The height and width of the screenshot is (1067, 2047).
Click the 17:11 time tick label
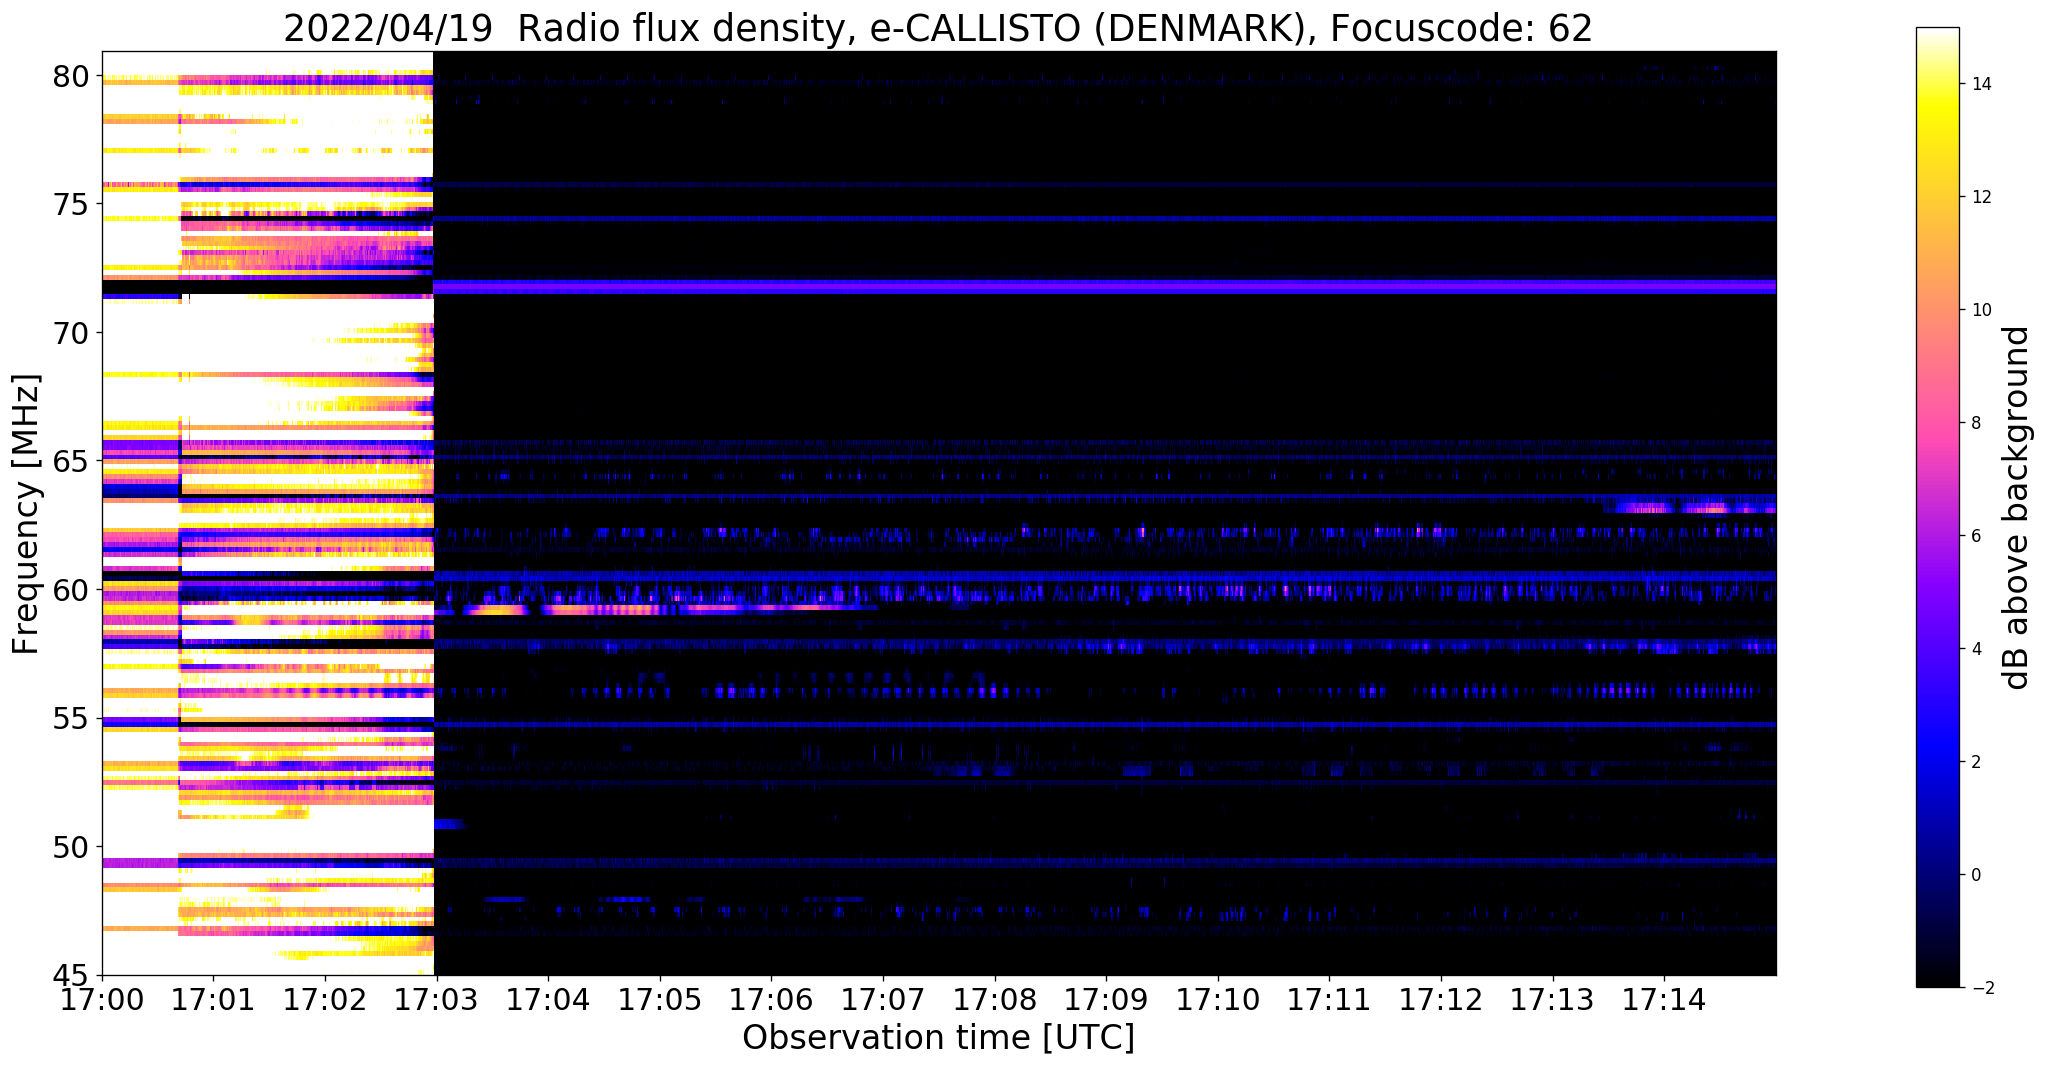click(1330, 999)
